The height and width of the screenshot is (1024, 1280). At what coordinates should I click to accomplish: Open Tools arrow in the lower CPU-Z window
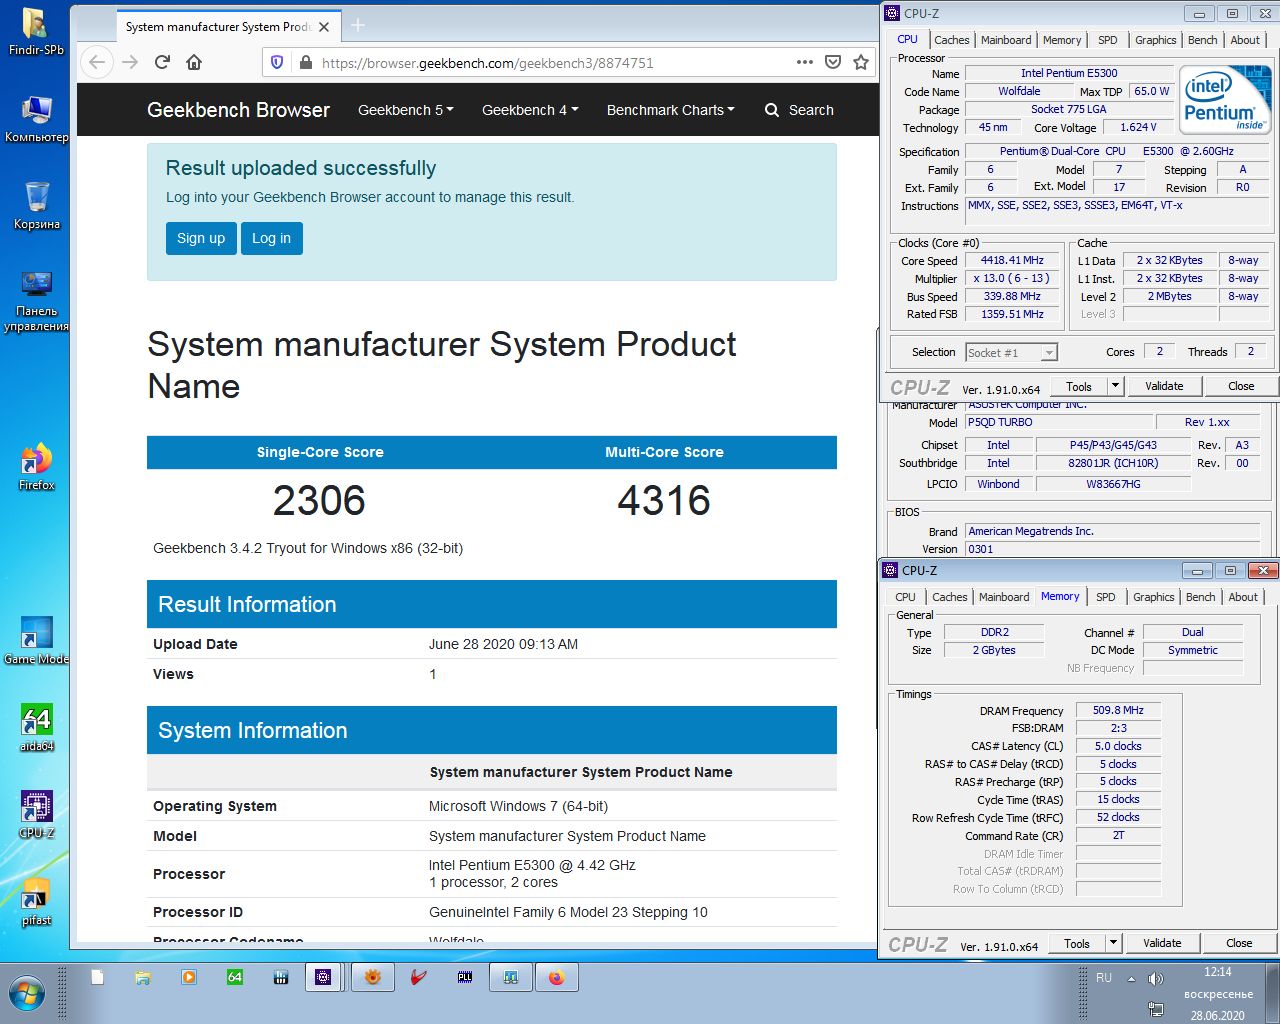[1114, 943]
